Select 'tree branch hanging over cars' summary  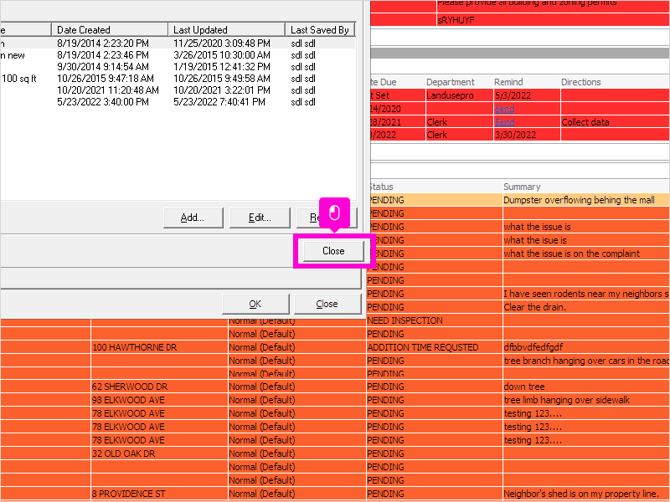(586, 360)
